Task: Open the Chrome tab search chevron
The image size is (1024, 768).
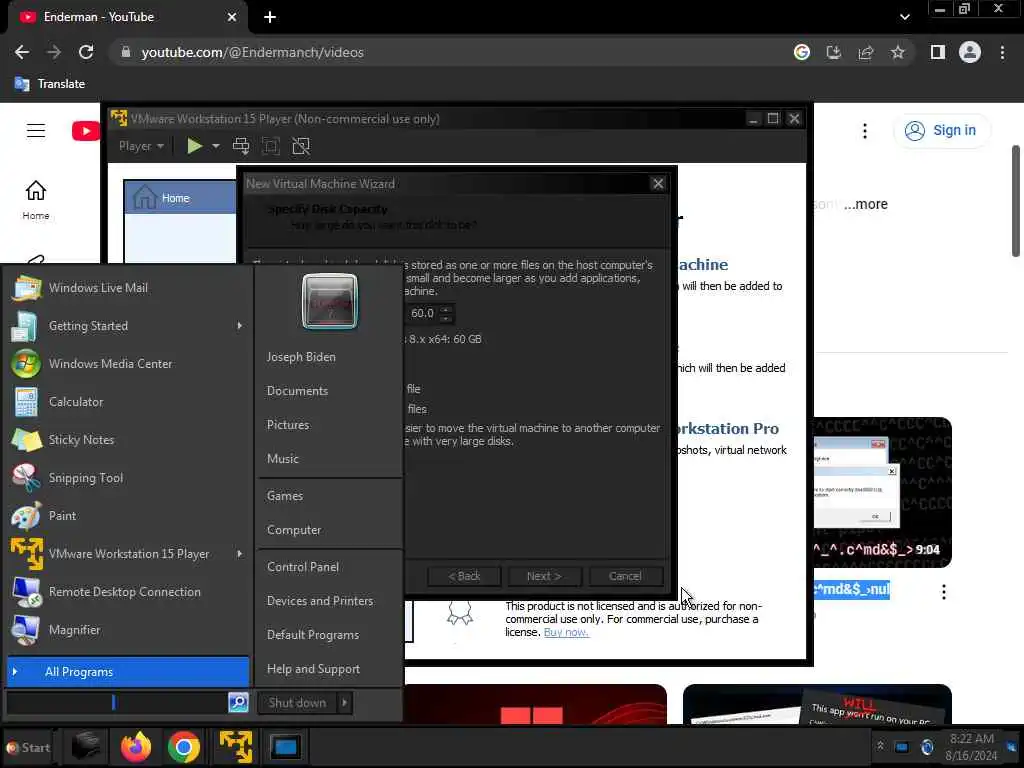Action: click(x=904, y=17)
